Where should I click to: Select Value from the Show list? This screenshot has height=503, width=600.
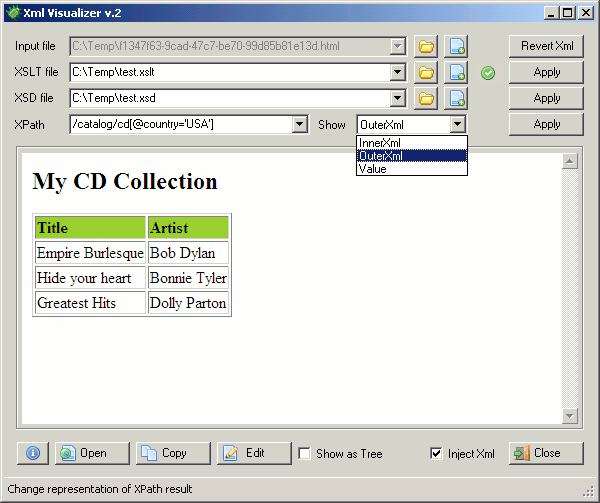412,169
